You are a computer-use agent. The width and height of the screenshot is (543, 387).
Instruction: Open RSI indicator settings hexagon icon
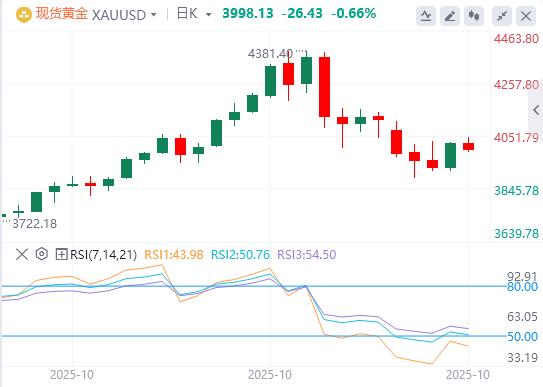pos(42,254)
